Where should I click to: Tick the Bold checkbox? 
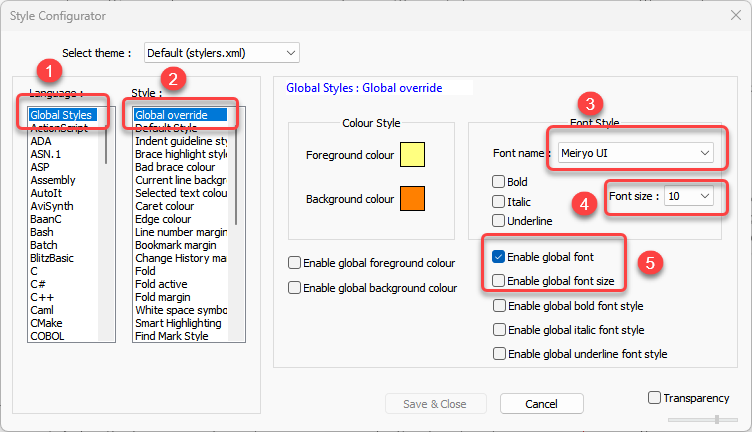(499, 183)
